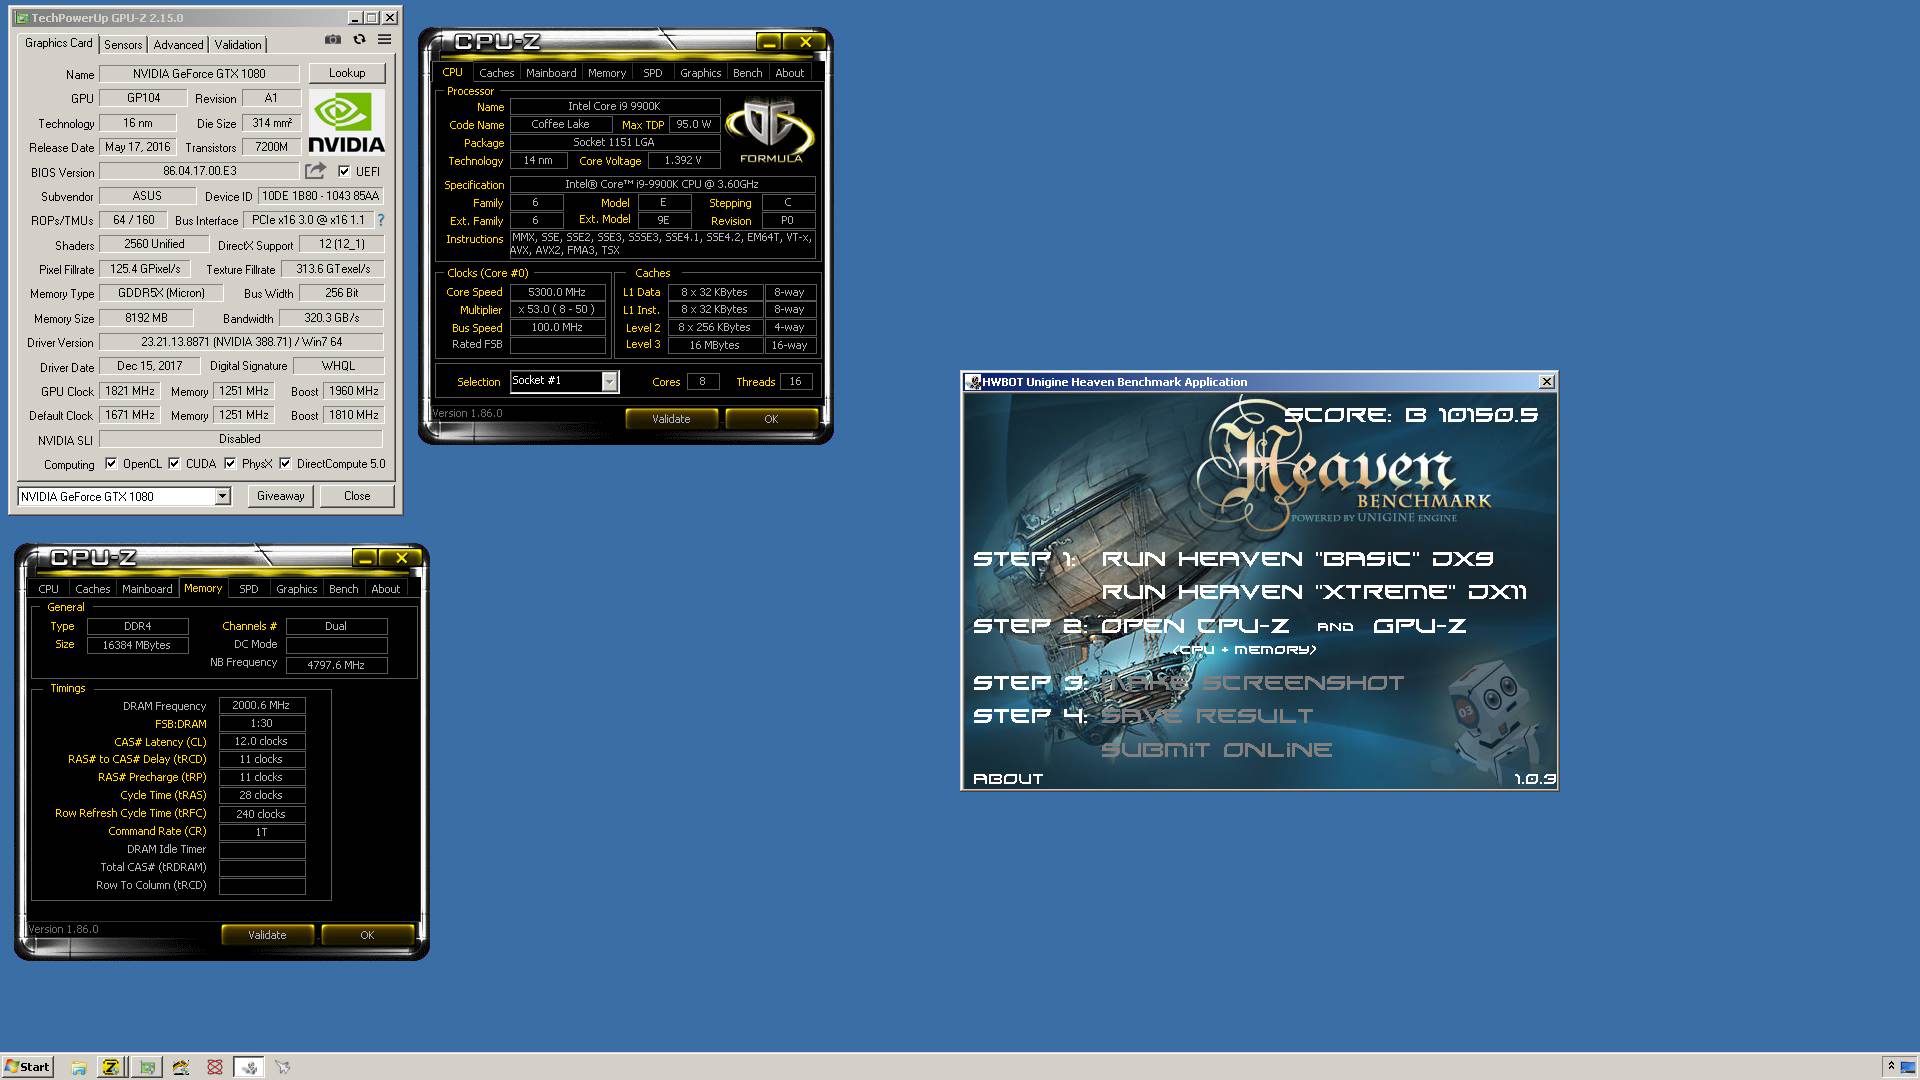The width and height of the screenshot is (1920, 1080).
Task: Click the Core Speed 5300.0 MHz field
Action: click(557, 292)
